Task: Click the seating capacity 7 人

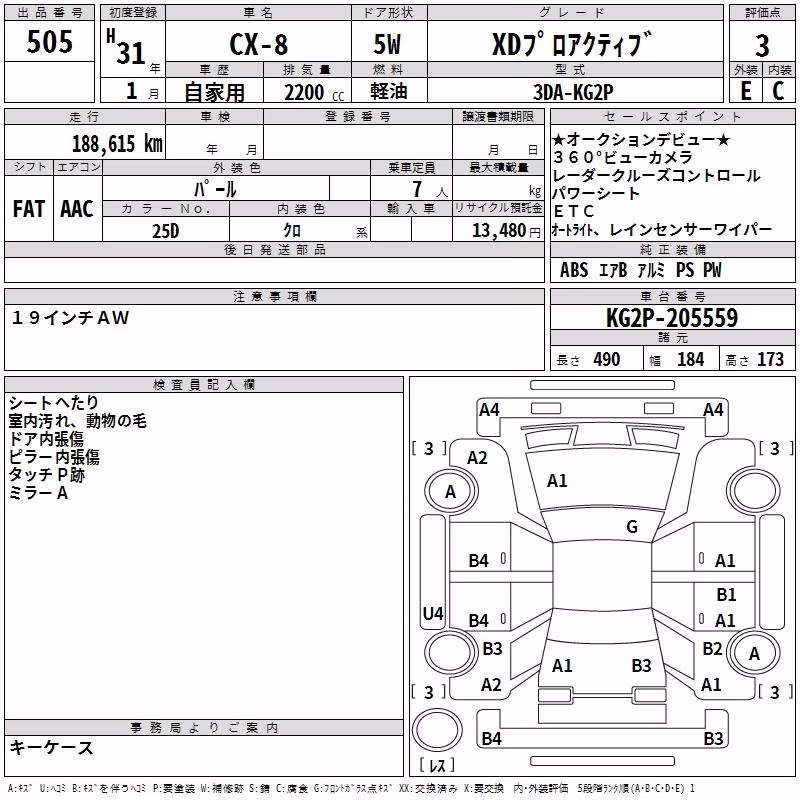Action: (x=430, y=189)
